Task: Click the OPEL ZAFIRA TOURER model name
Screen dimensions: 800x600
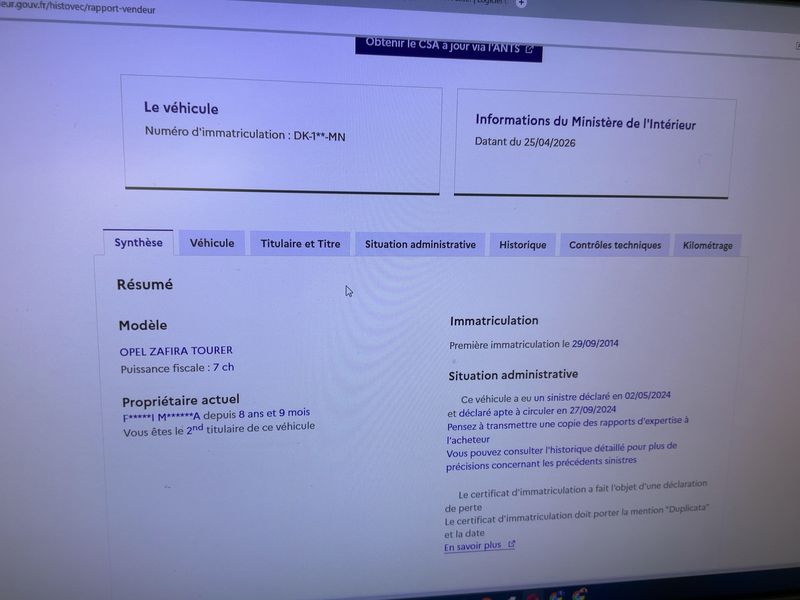Action: [176, 351]
